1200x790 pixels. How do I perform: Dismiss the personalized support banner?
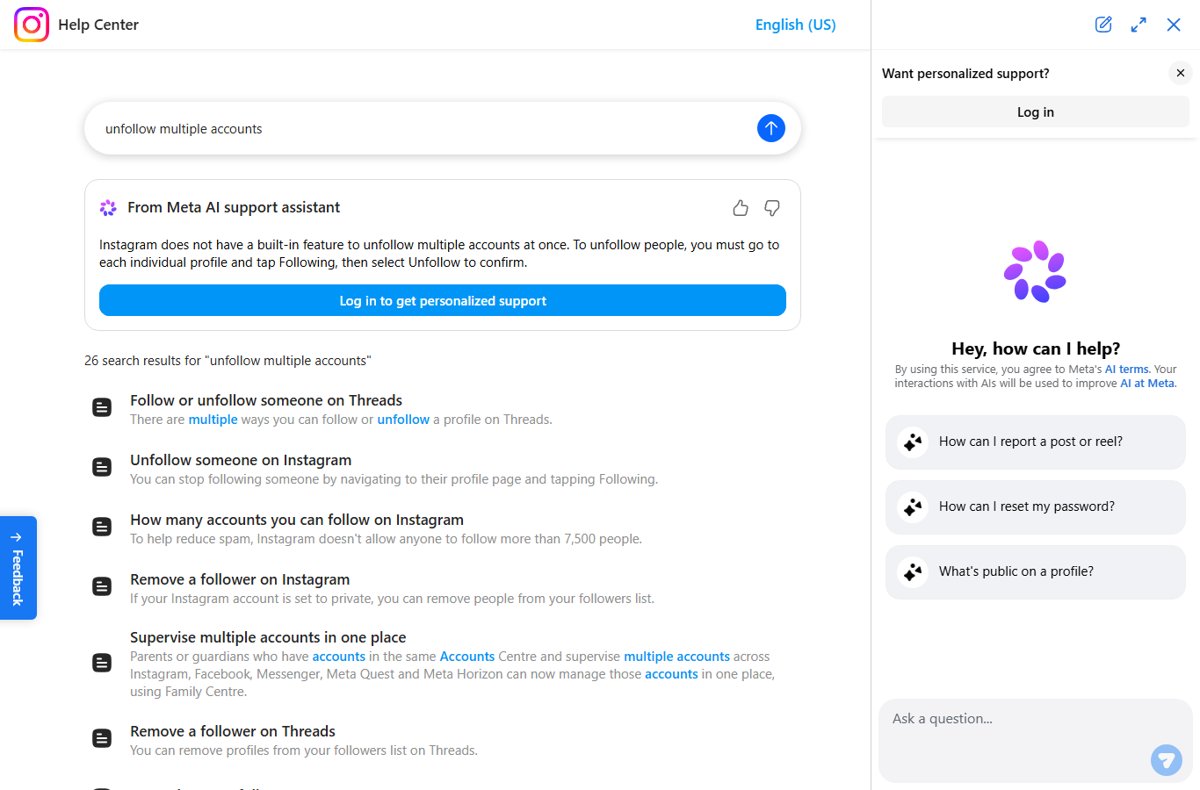(x=1180, y=73)
